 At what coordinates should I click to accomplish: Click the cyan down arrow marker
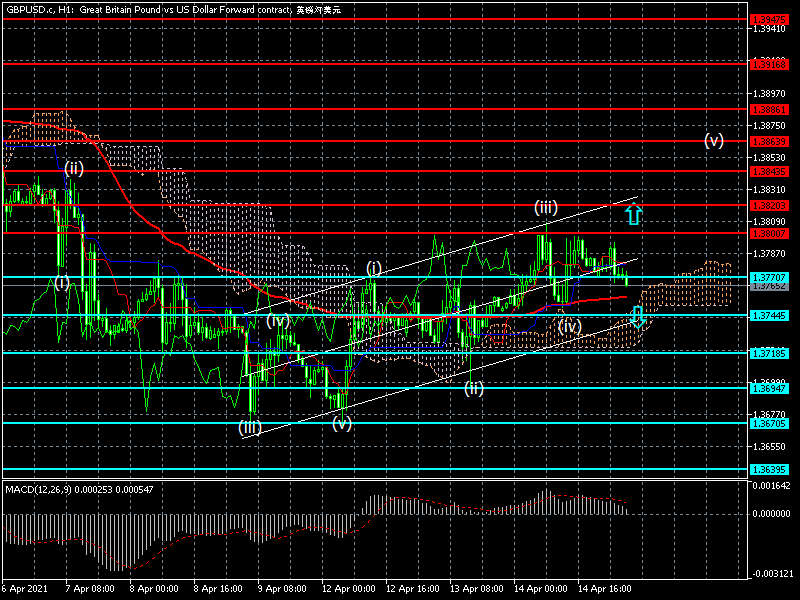[637, 318]
